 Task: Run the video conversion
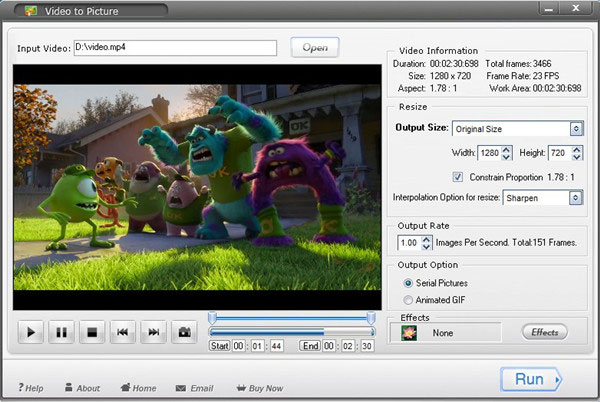pos(531,379)
